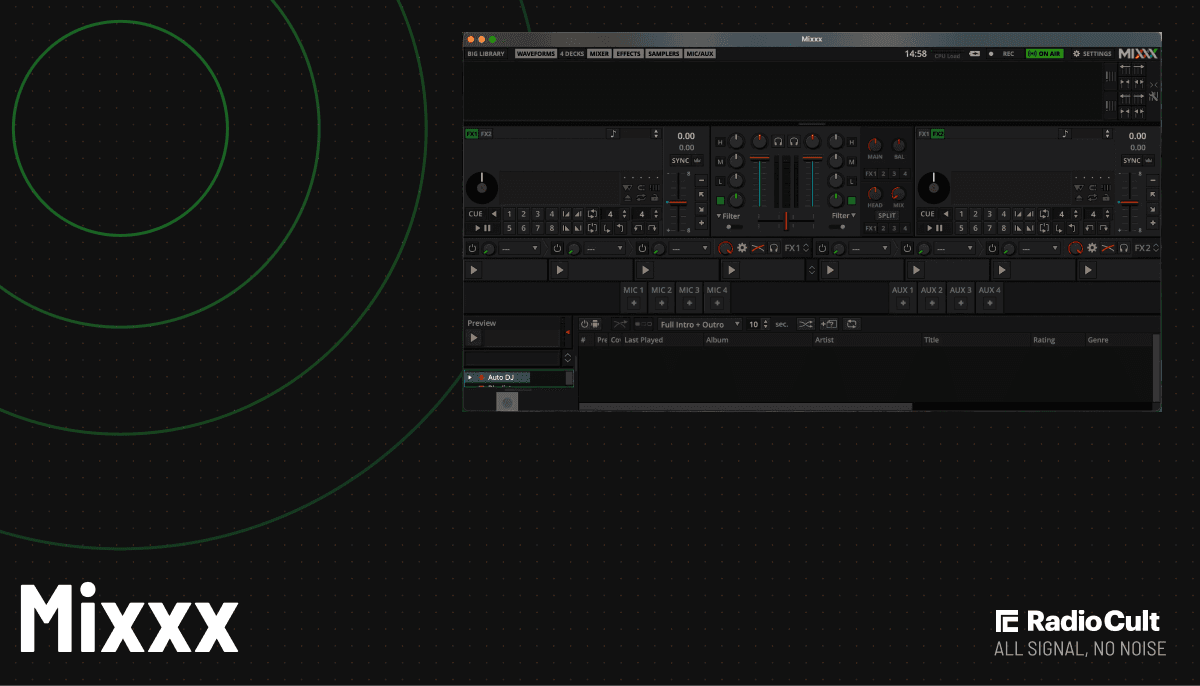Expand the right Filter quick effect dropdown
1200x686 pixels.
[844, 216]
